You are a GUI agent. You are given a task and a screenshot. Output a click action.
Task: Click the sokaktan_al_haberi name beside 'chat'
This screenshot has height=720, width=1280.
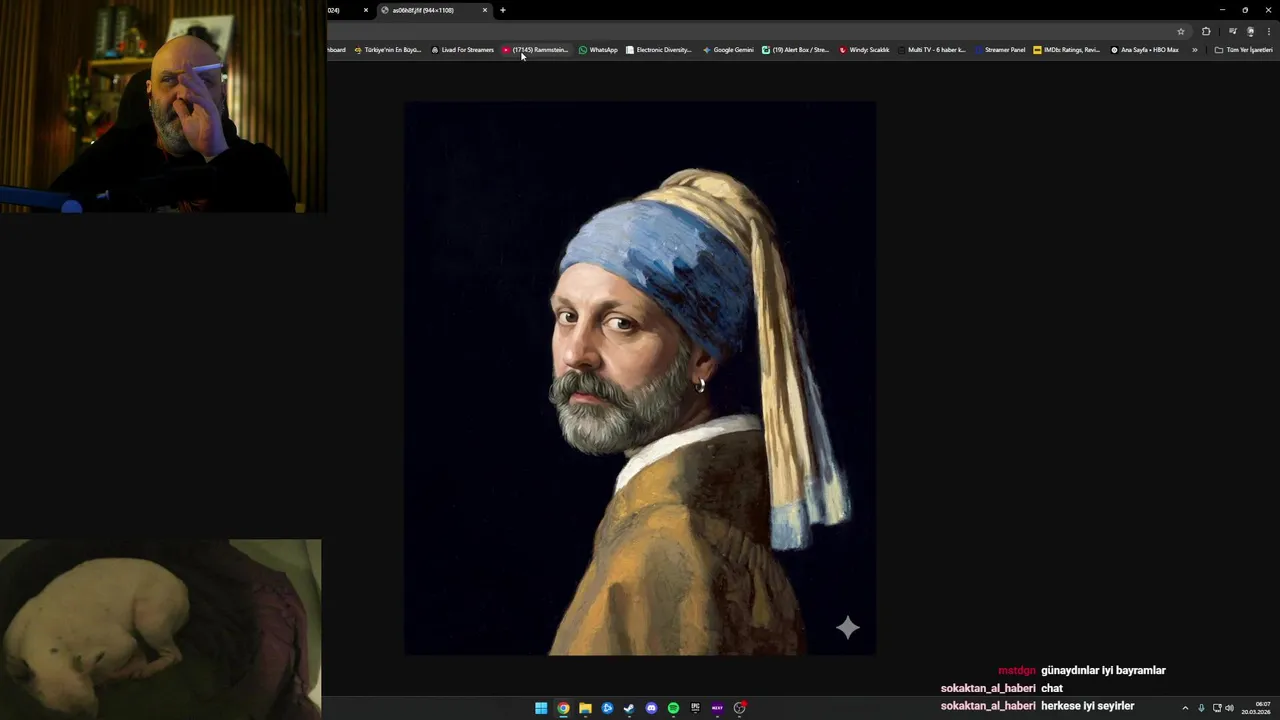click(988, 688)
